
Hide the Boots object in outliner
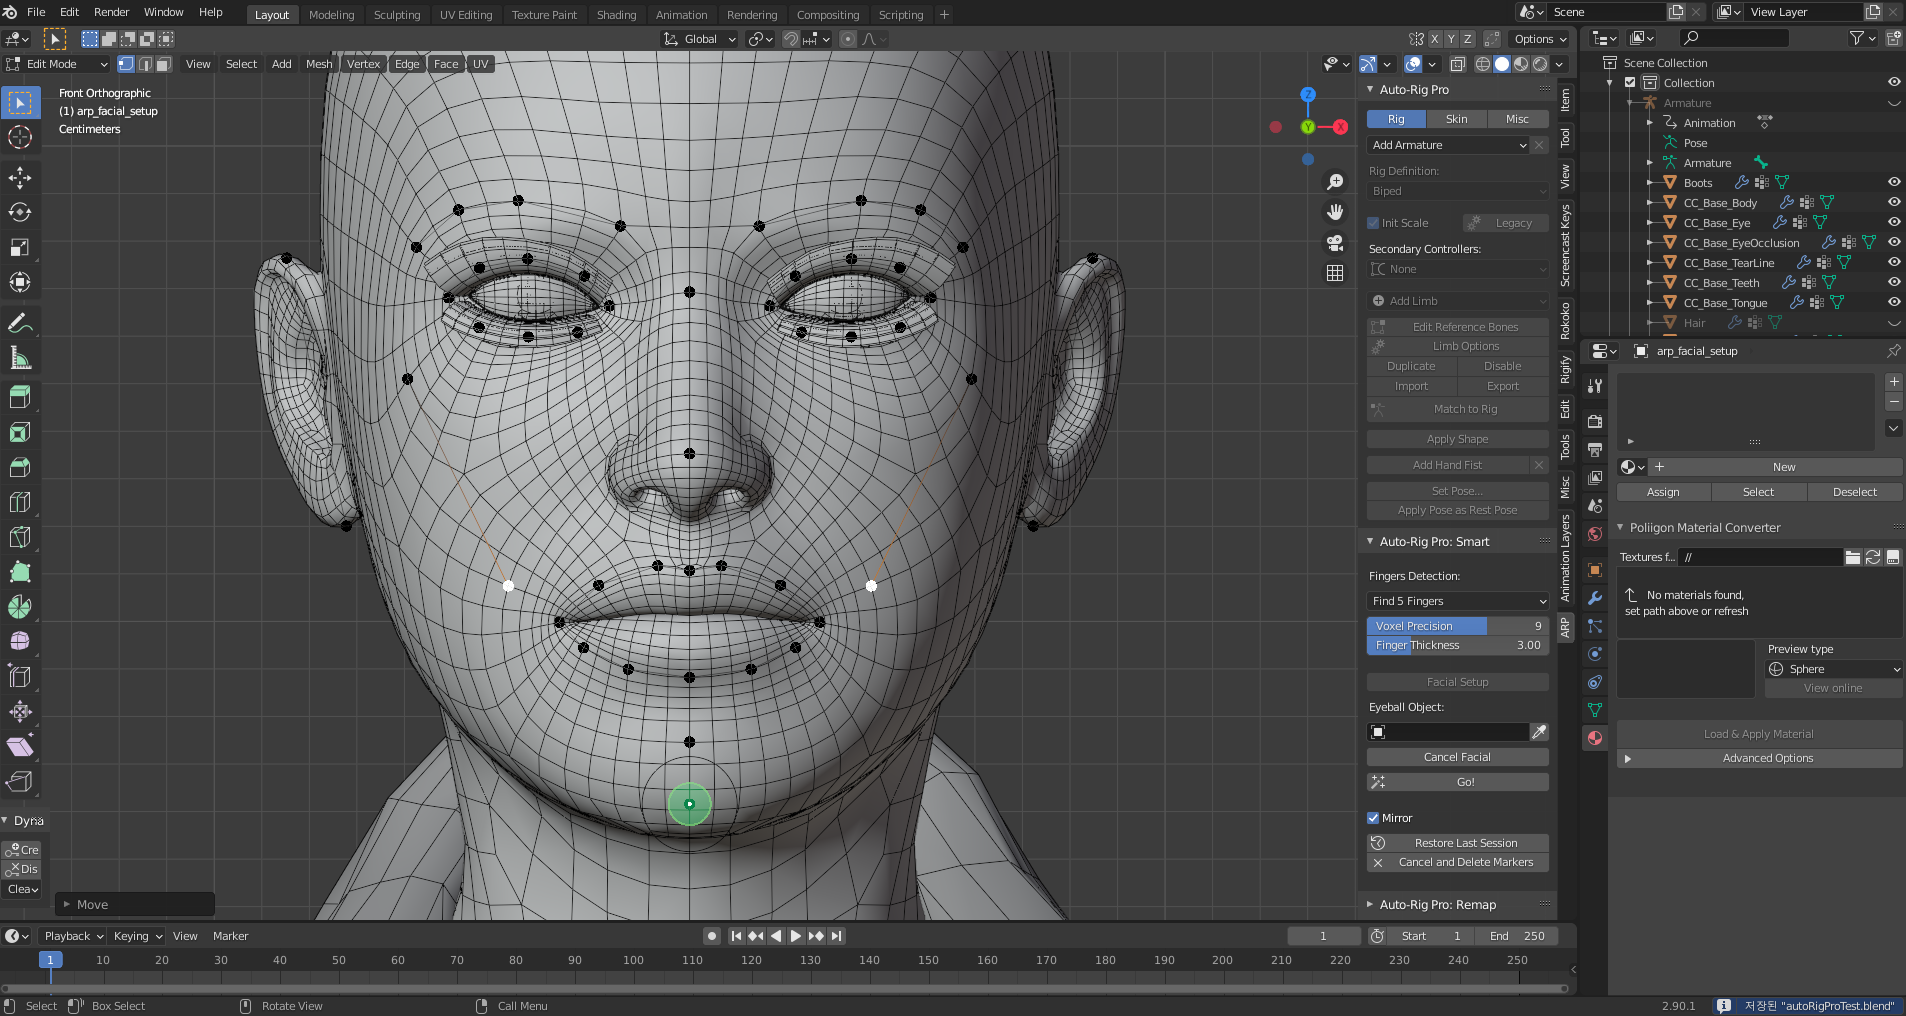pos(1893,182)
